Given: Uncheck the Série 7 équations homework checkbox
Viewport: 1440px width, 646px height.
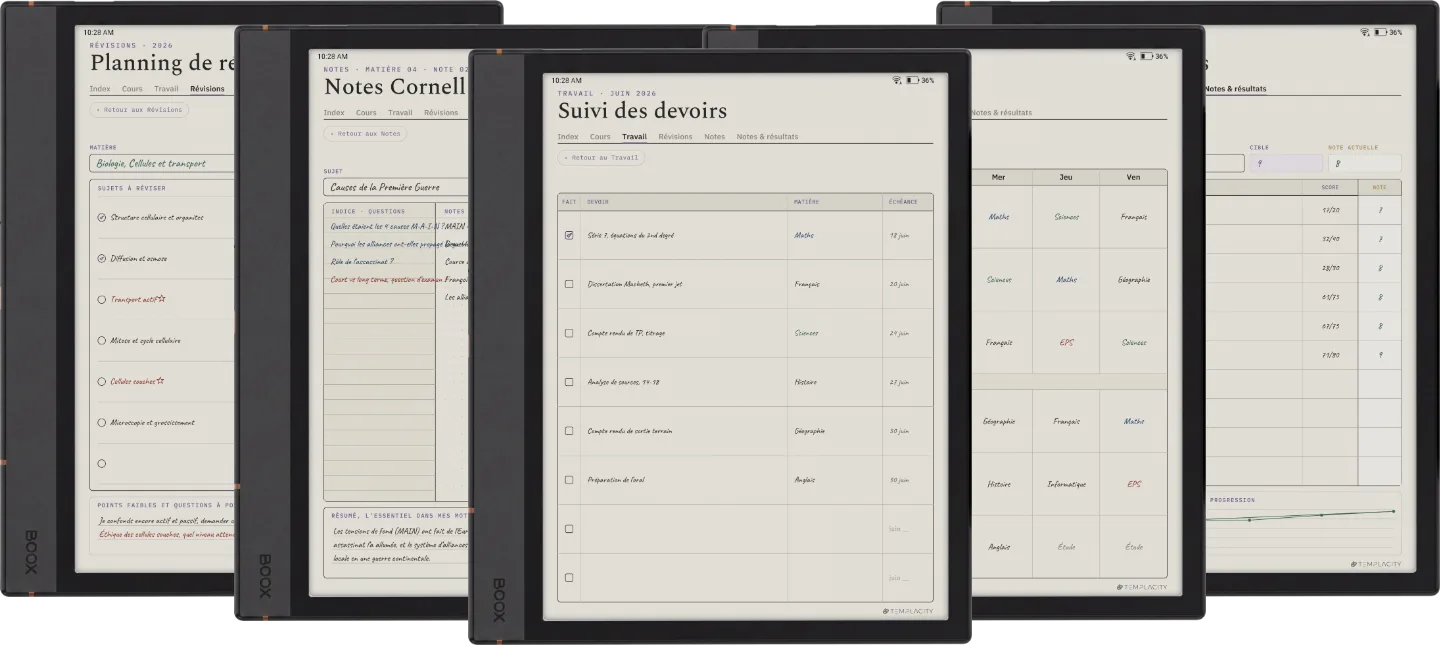Looking at the screenshot, I should click(569, 235).
